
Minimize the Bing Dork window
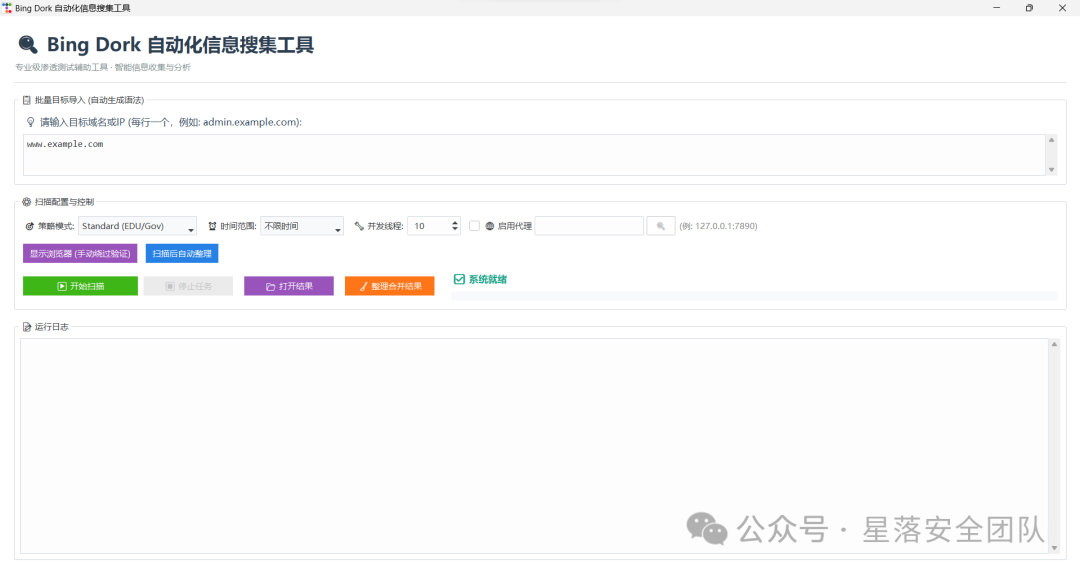(x=996, y=8)
